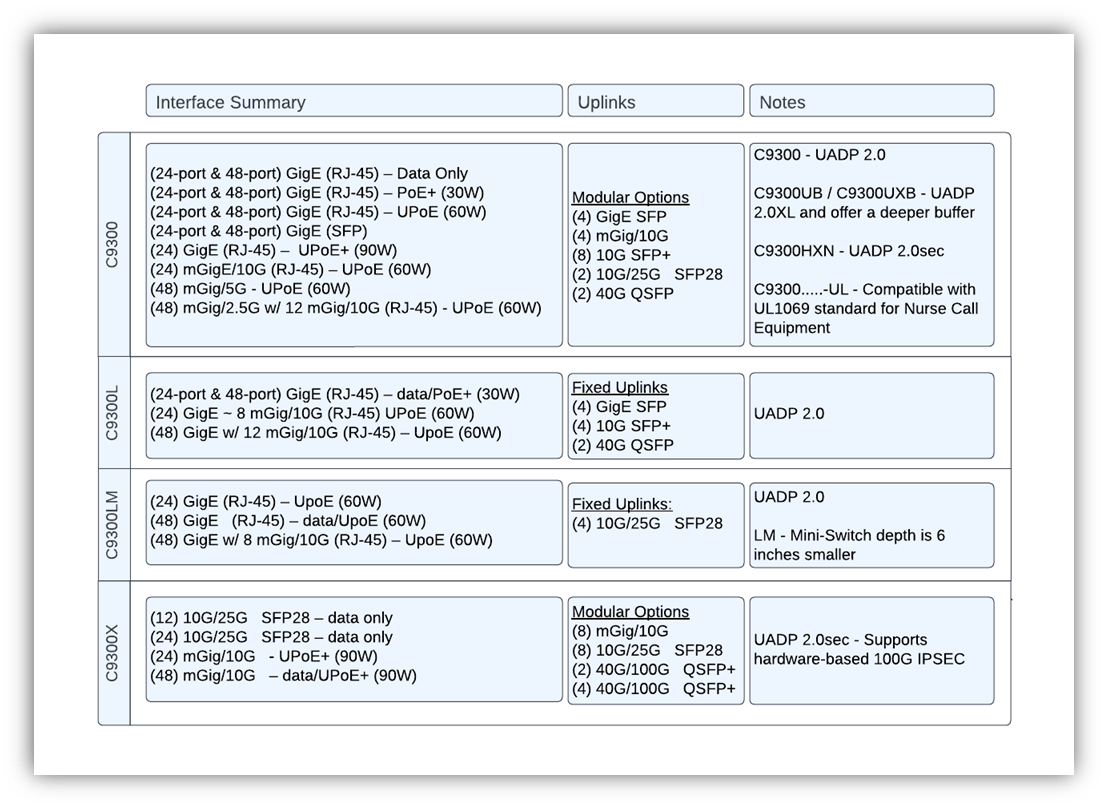This screenshot has width=1108, height=809.
Task: Select the Interface Summary column header
Action: click(355, 100)
